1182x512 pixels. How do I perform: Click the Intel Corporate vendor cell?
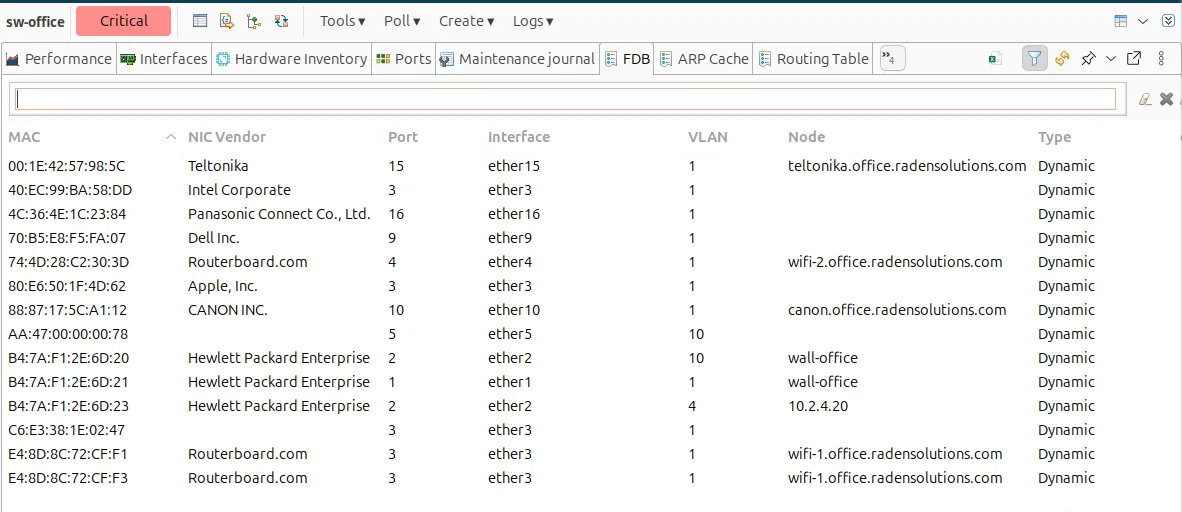pyautogui.click(x=239, y=190)
